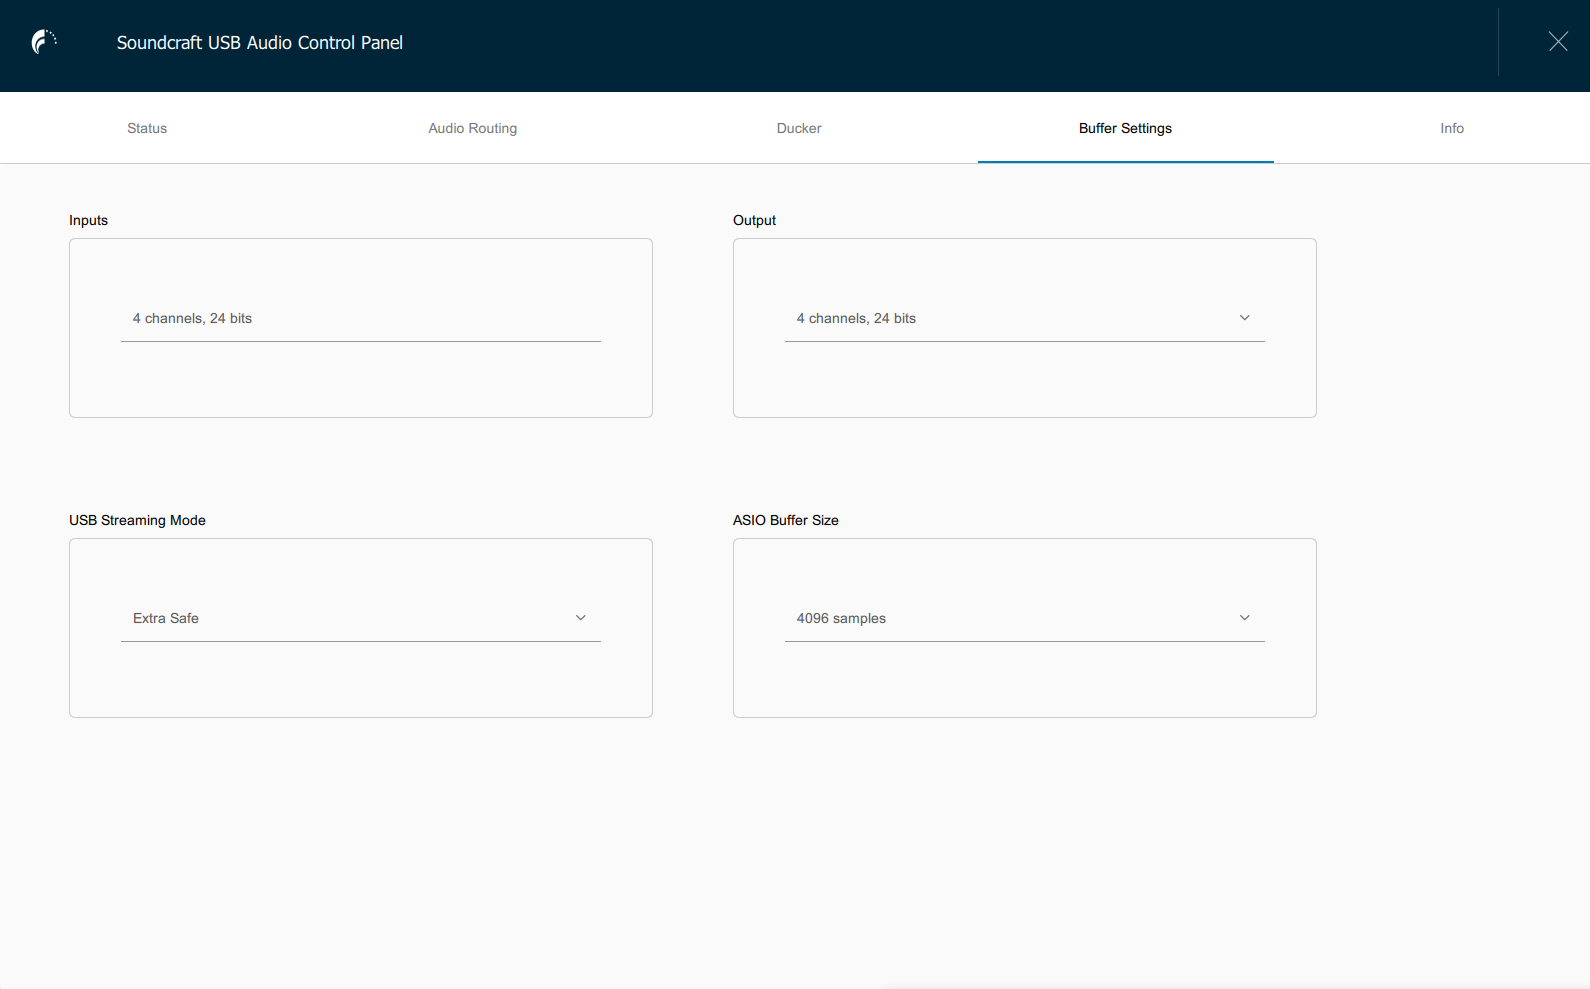Image resolution: width=1590 pixels, height=989 pixels.
Task: Click the USB Streaming Mode label
Action: pos(137,520)
